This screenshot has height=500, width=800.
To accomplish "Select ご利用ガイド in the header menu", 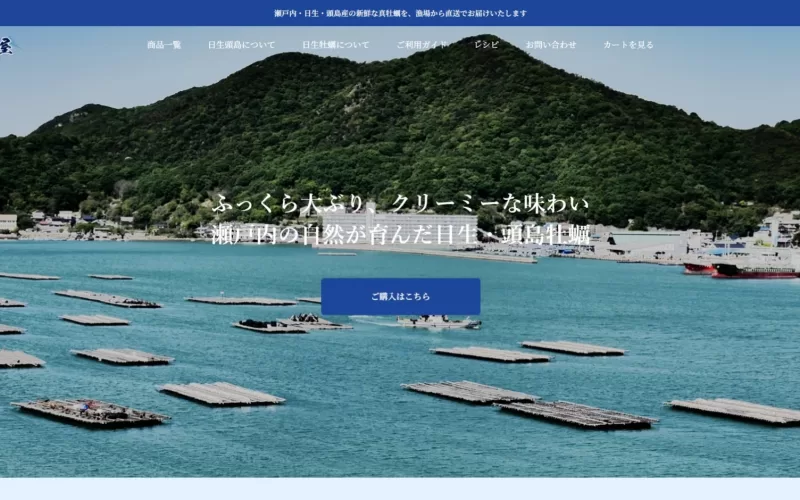I will click(422, 45).
